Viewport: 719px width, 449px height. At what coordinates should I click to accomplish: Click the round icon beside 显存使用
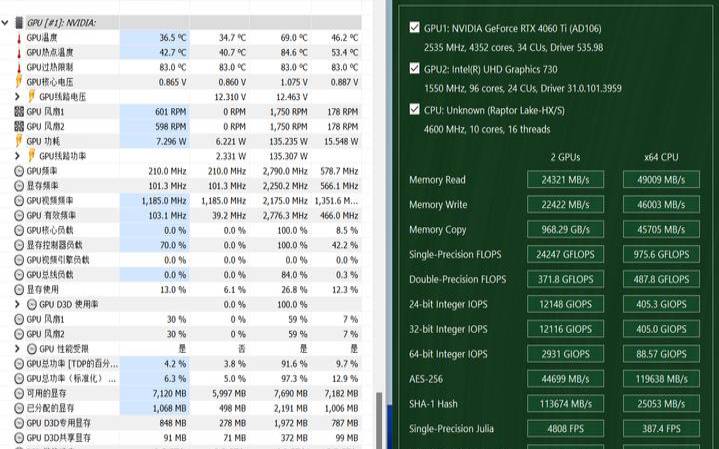coord(19,289)
